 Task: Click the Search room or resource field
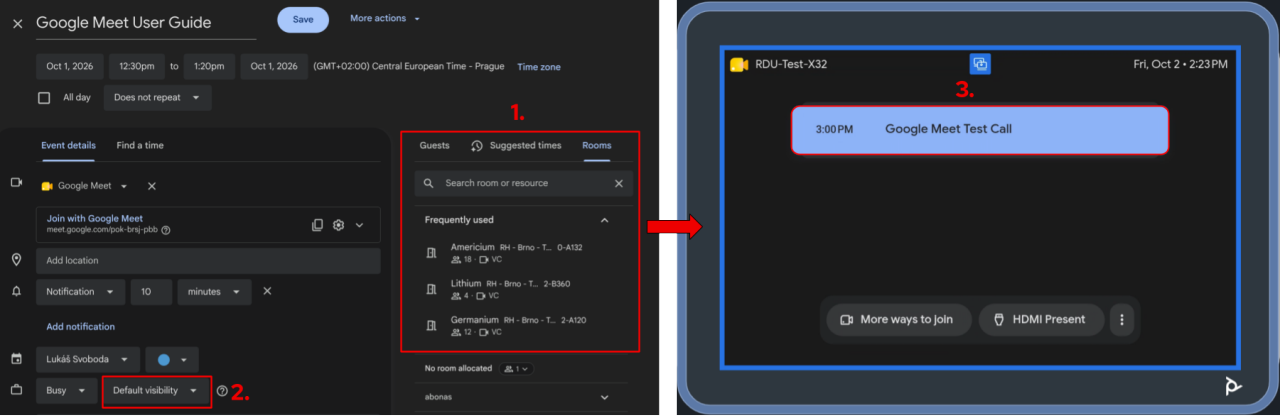(524, 183)
